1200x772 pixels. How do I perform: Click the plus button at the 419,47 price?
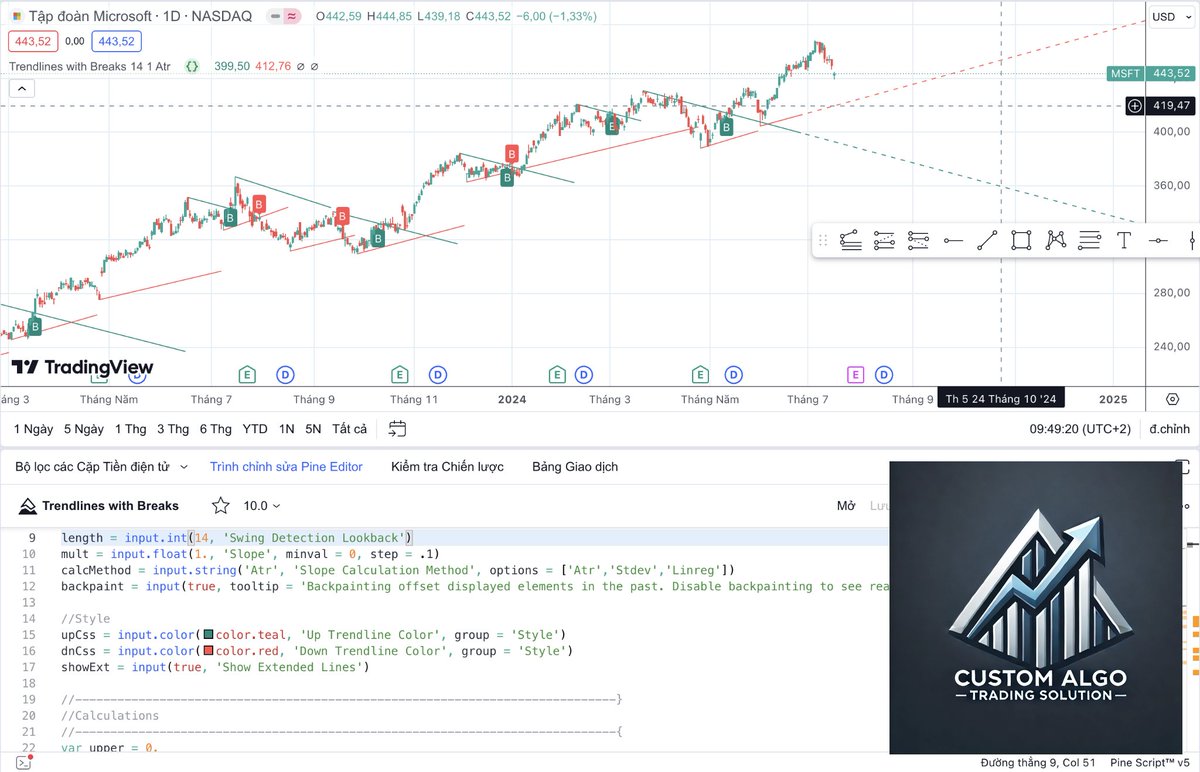[1135, 105]
